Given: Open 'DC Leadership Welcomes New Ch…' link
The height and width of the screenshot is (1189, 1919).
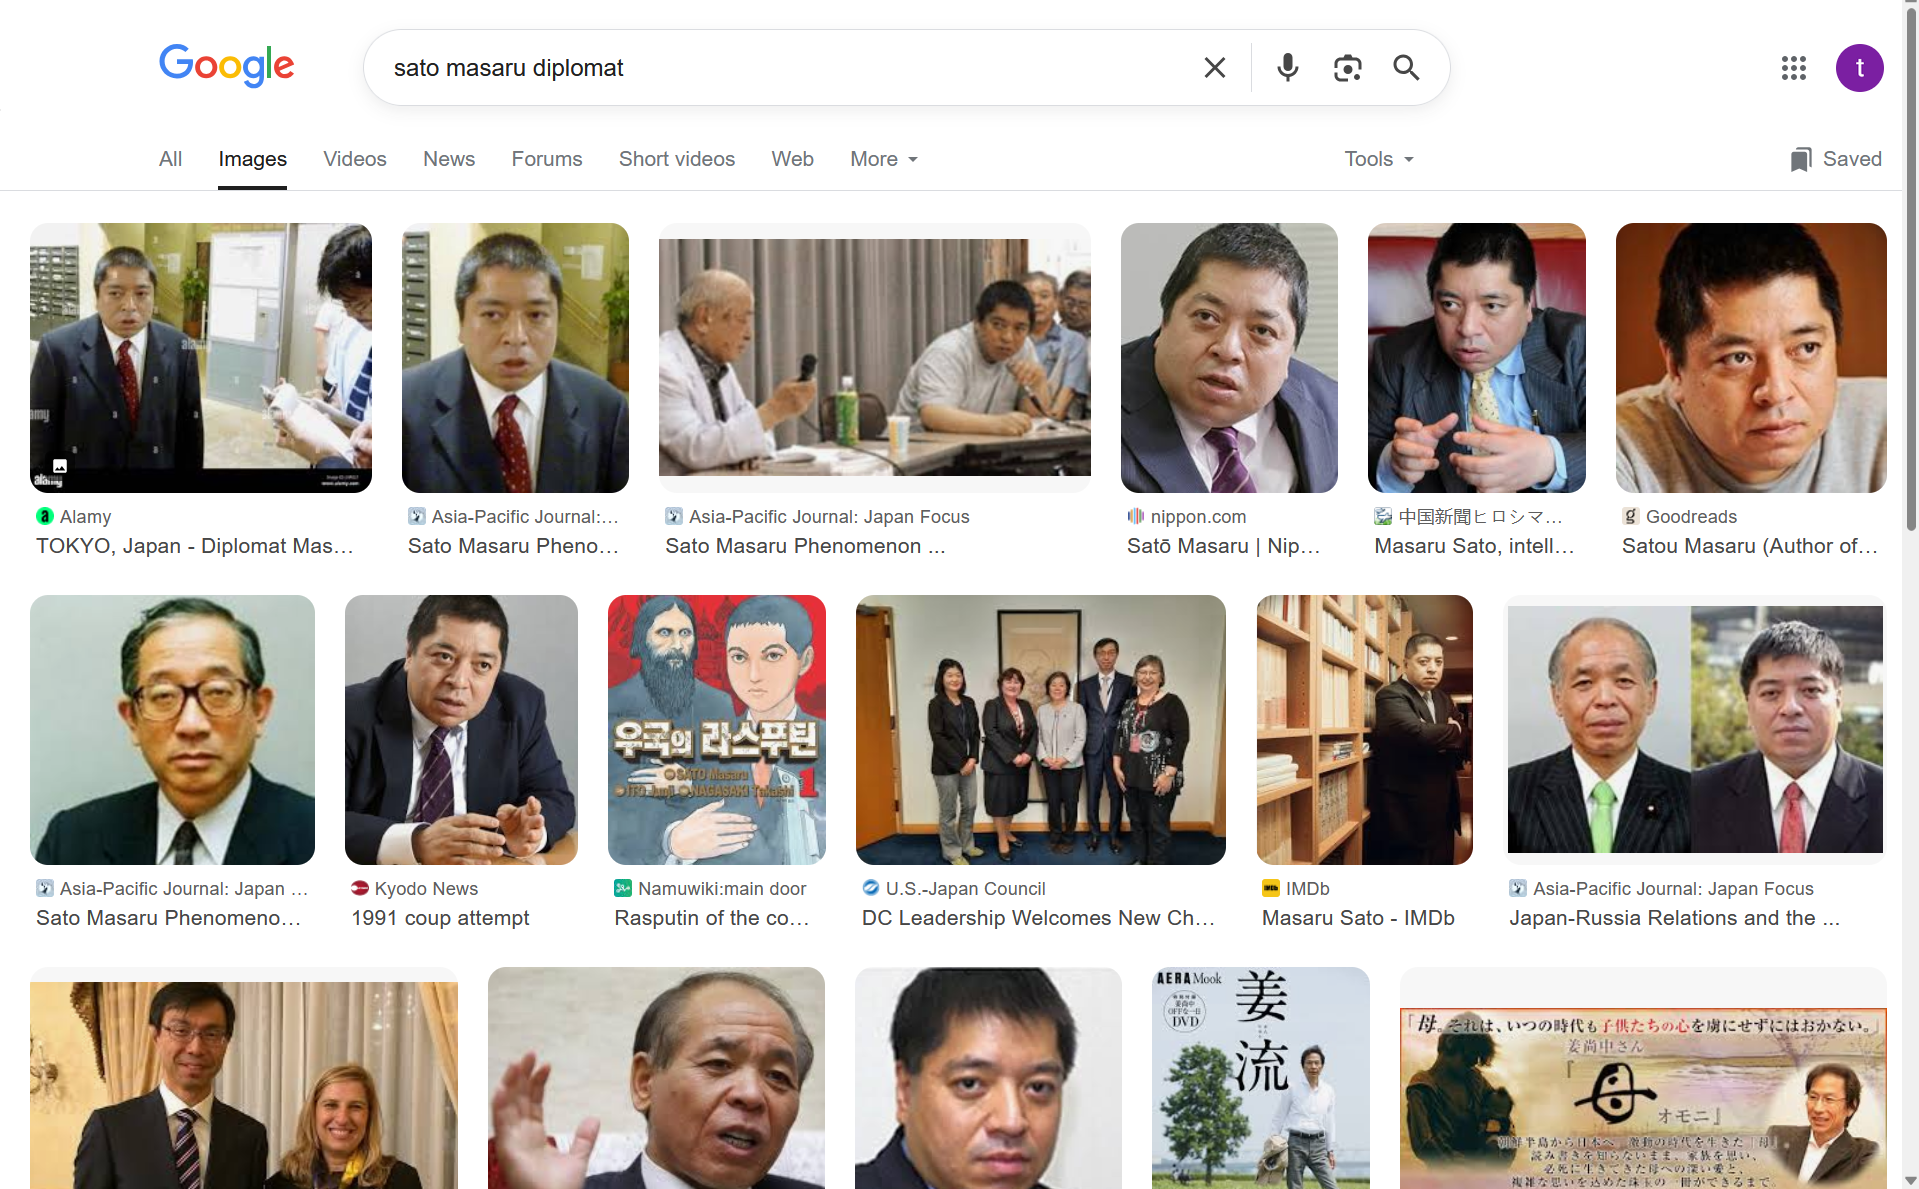Looking at the screenshot, I should (1038, 918).
